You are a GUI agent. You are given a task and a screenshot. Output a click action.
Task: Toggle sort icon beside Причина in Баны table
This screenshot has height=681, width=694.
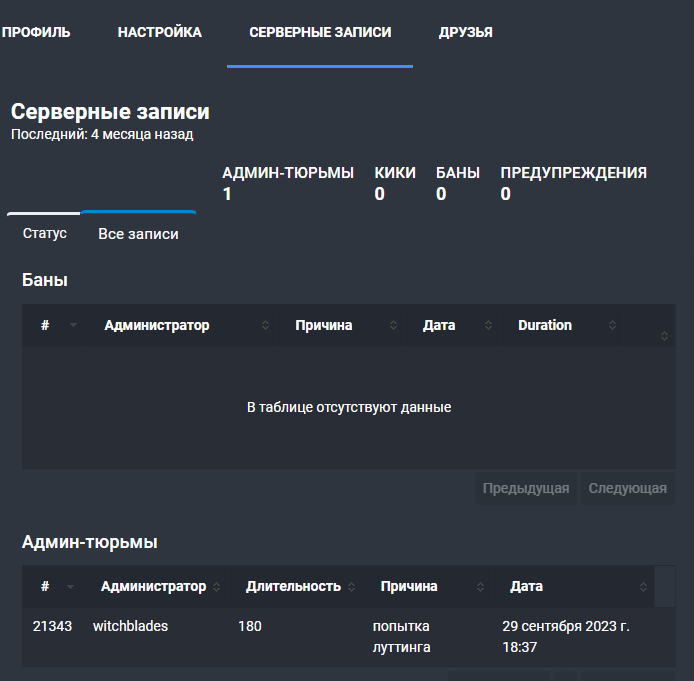393,325
